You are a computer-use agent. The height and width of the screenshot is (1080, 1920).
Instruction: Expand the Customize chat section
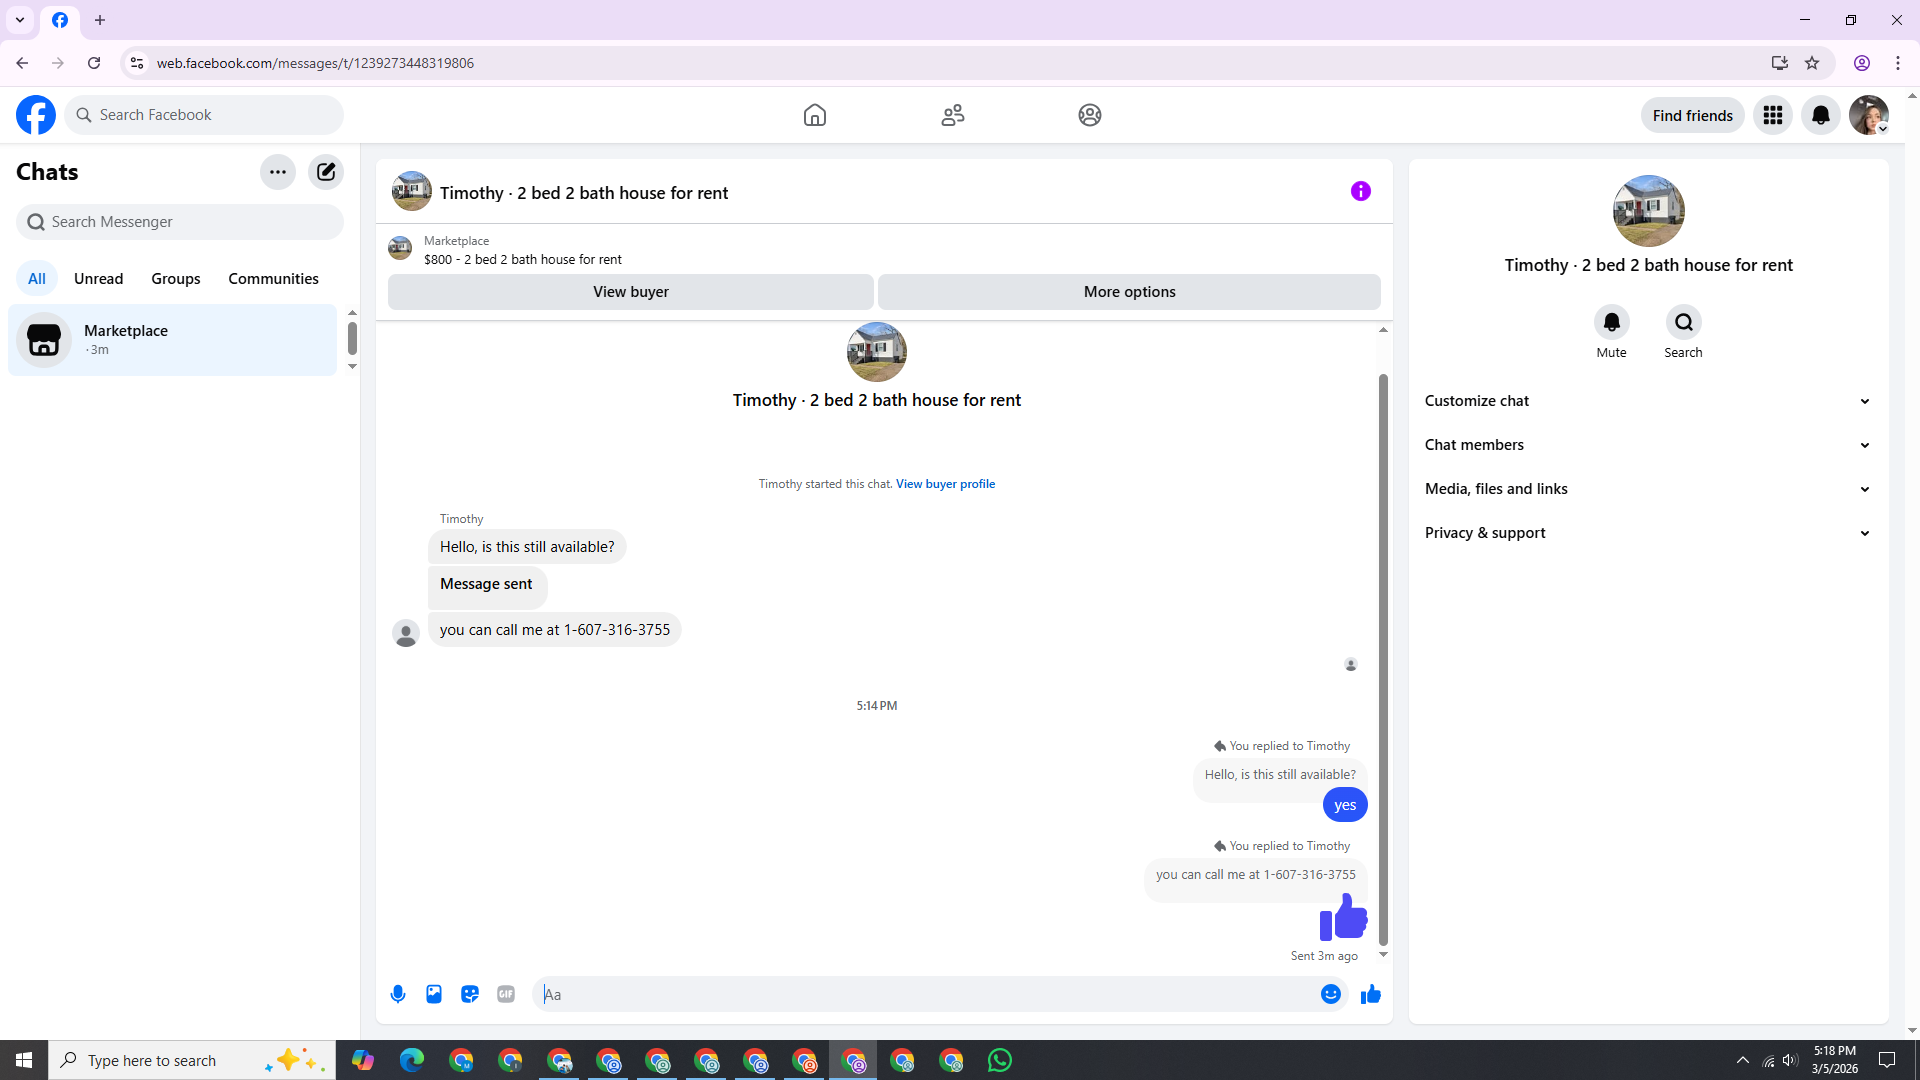point(1648,401)
